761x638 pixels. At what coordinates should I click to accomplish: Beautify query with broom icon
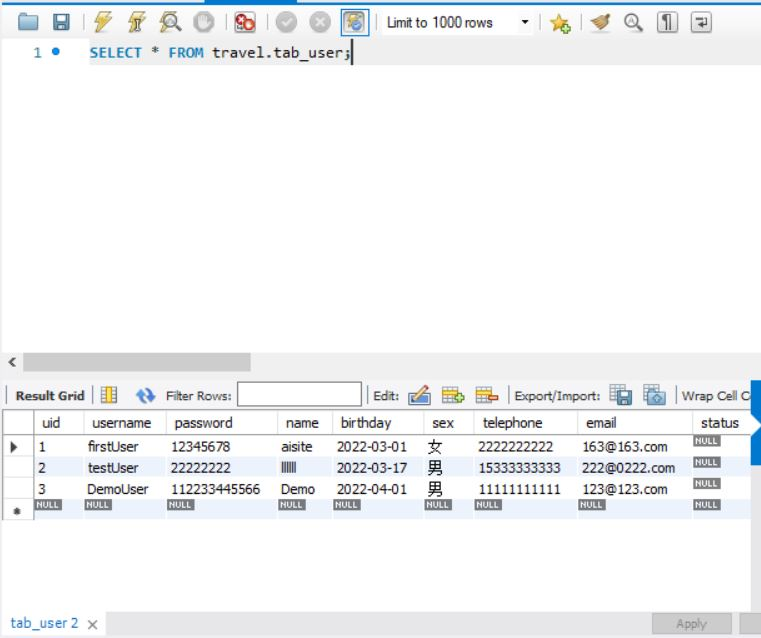coord(600,22)
